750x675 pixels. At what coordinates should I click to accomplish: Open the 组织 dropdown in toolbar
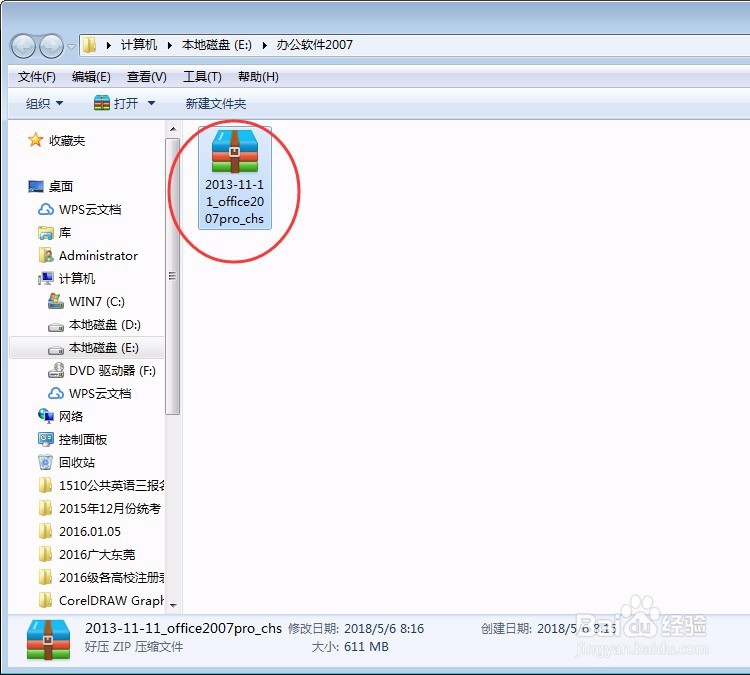[x=44, y=103]
